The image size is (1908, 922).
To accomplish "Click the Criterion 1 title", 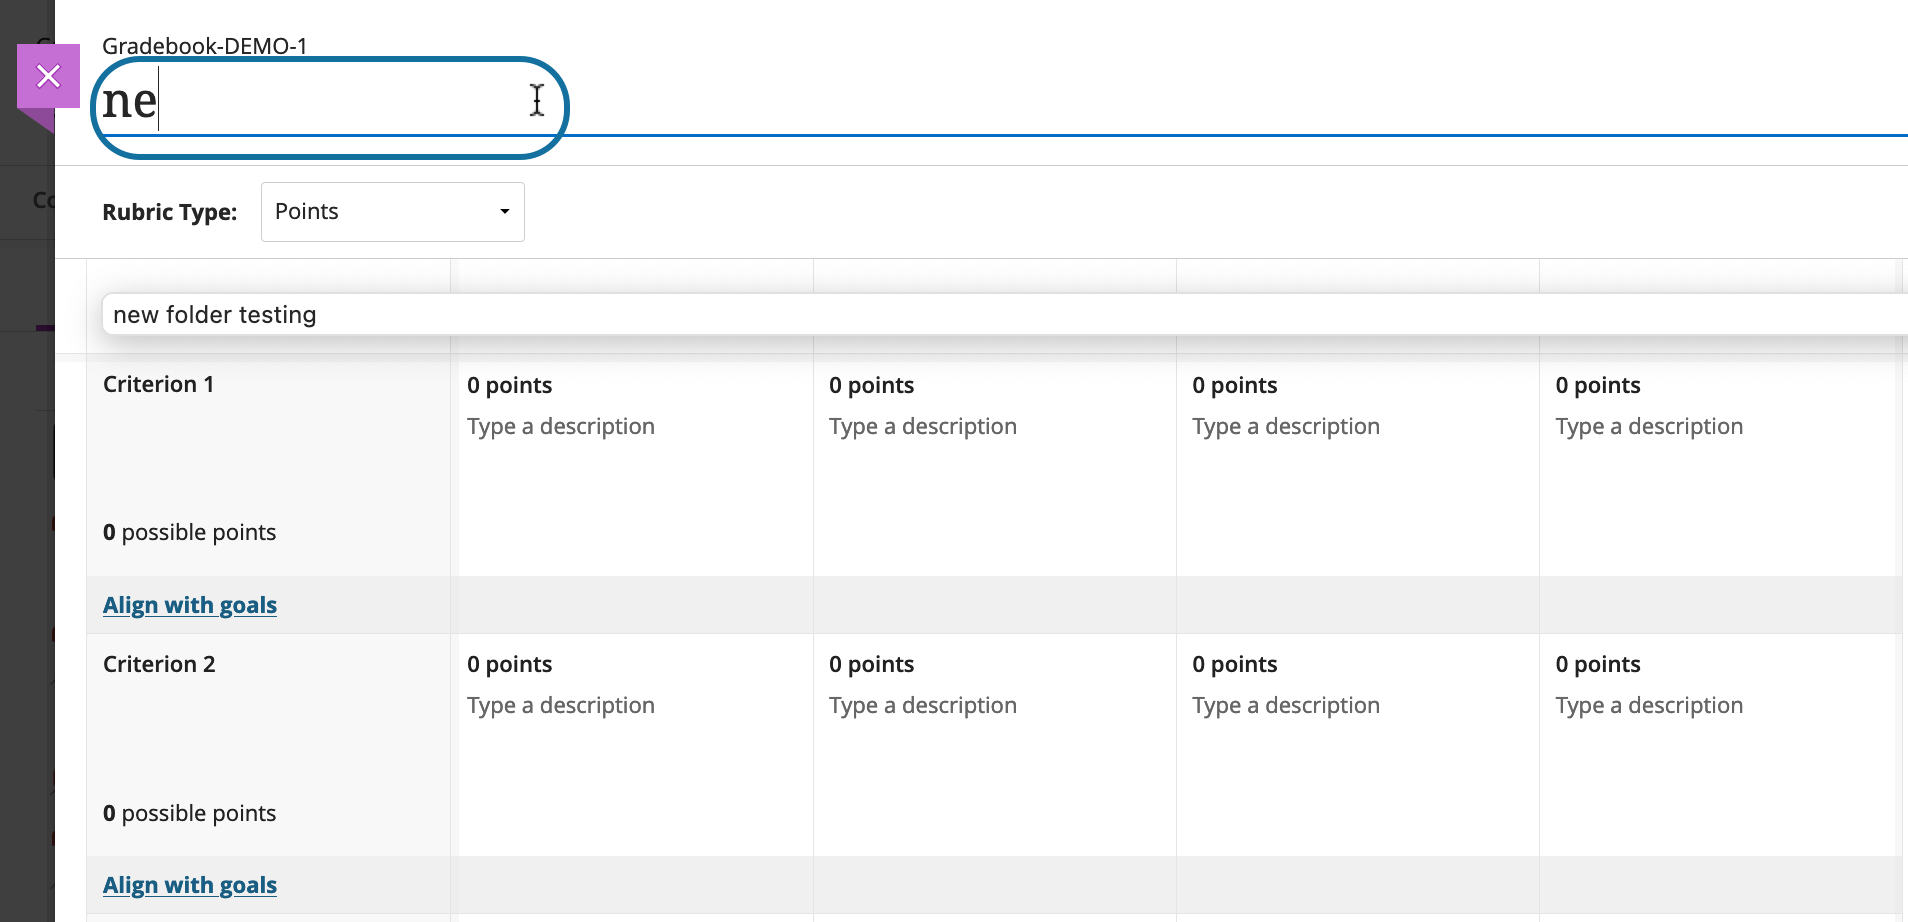I will pos(158,385).
